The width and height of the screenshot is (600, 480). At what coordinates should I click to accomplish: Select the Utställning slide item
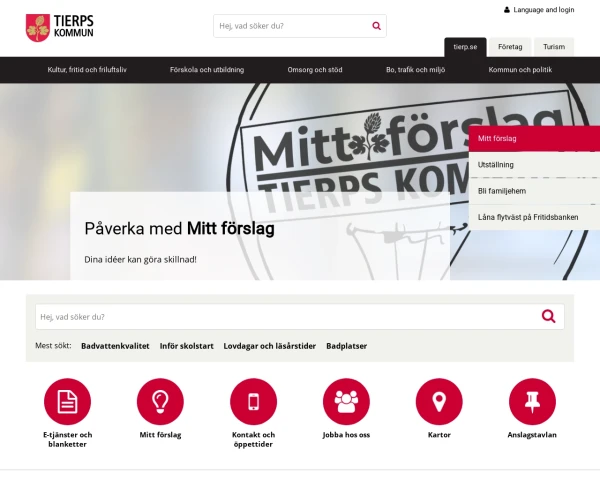(534, 165)
